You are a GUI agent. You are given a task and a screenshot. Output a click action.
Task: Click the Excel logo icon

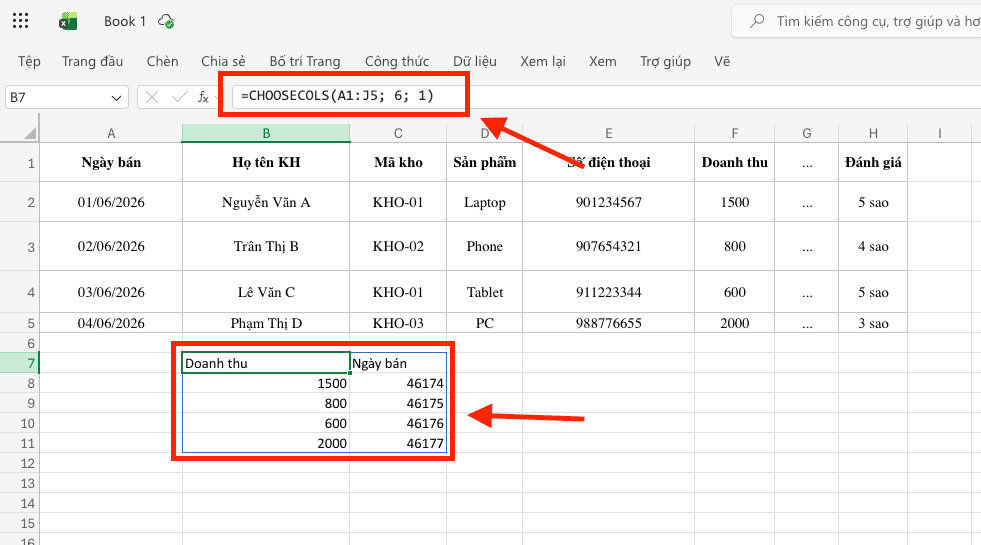click(x=68, y=21)
